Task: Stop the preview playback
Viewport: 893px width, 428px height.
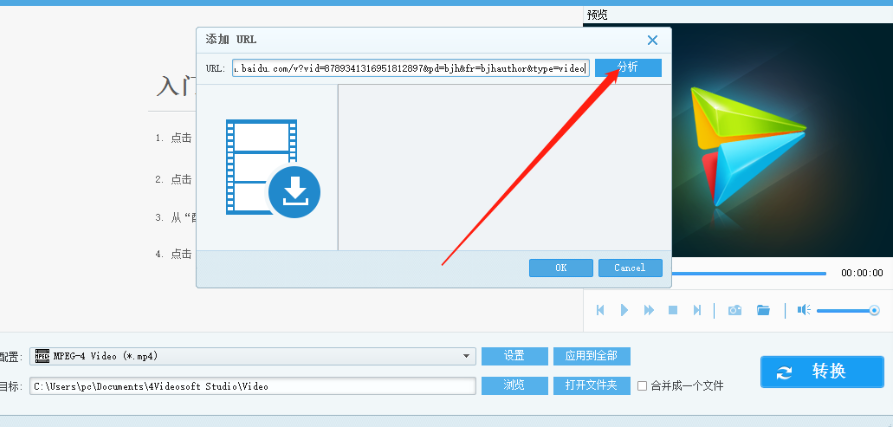Action: tap(673, 310)
